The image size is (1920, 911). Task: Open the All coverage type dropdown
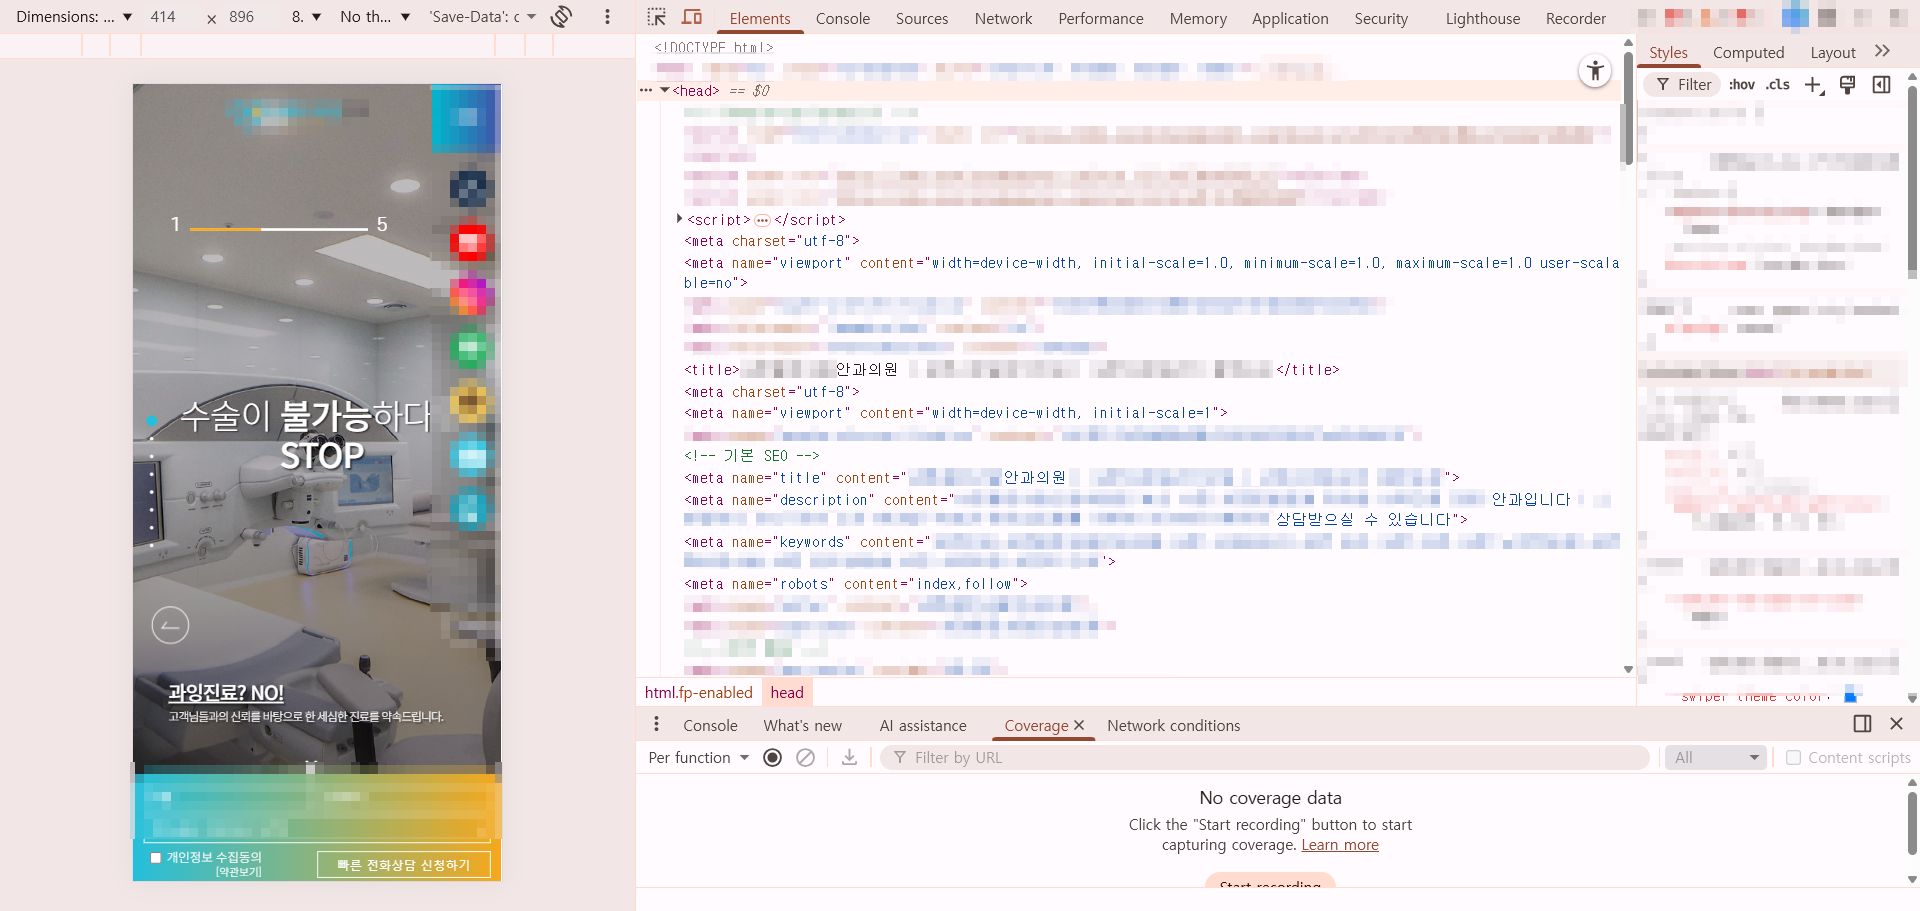1715,758
